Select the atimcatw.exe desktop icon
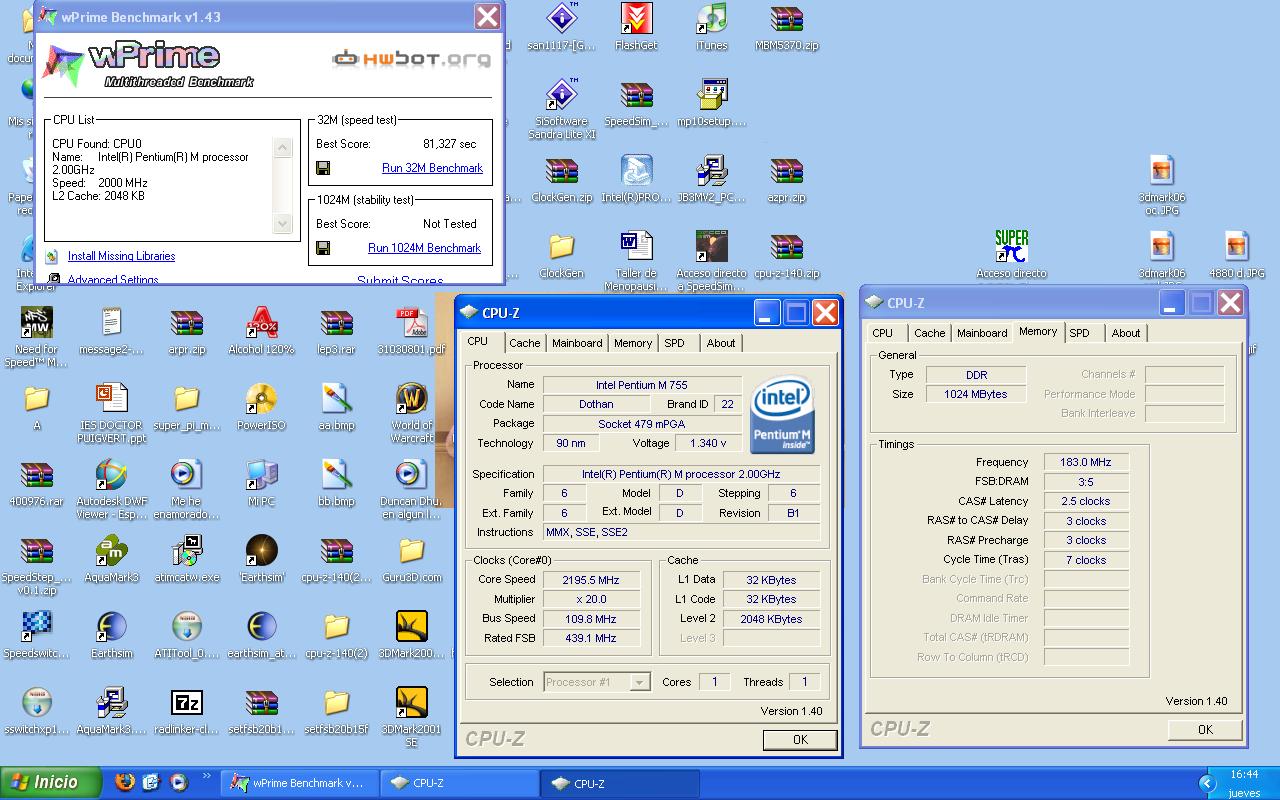The width and height of the screenshot is (1280, 800). click(x=186, y=560)
